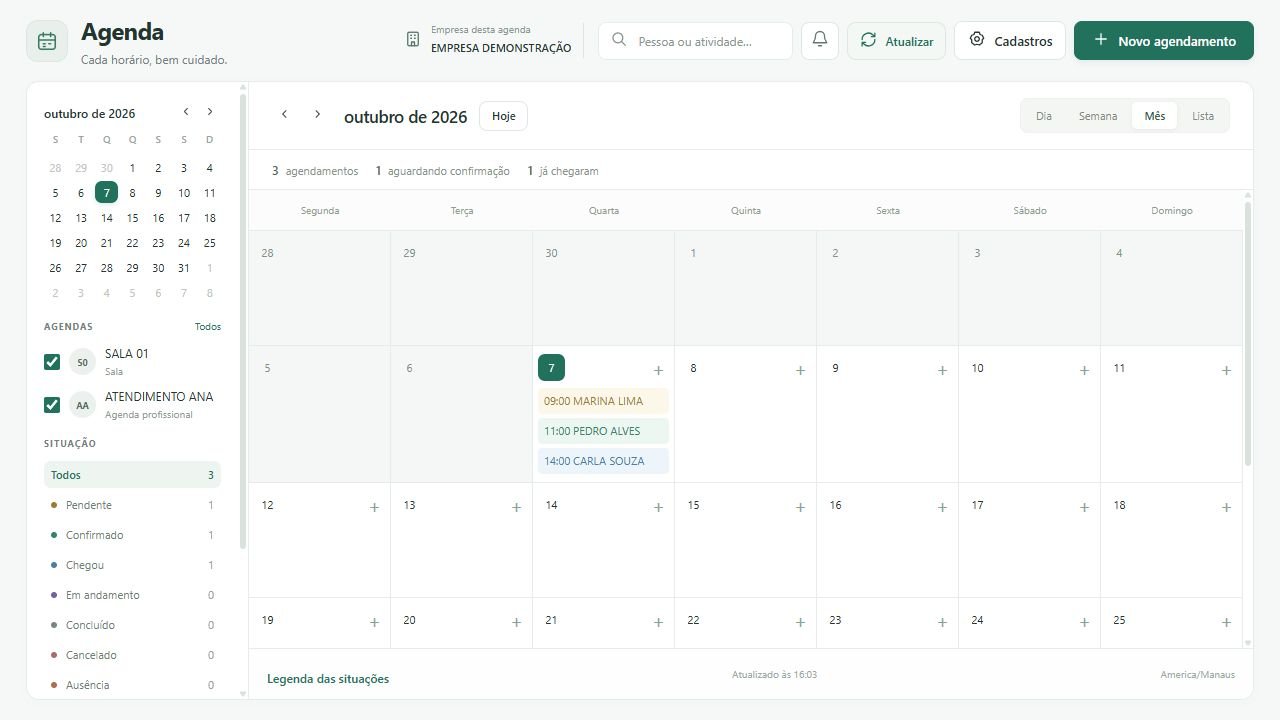Filter by Concluído situation
This screenshot has height=720, width=1280.
pos(132,625)
